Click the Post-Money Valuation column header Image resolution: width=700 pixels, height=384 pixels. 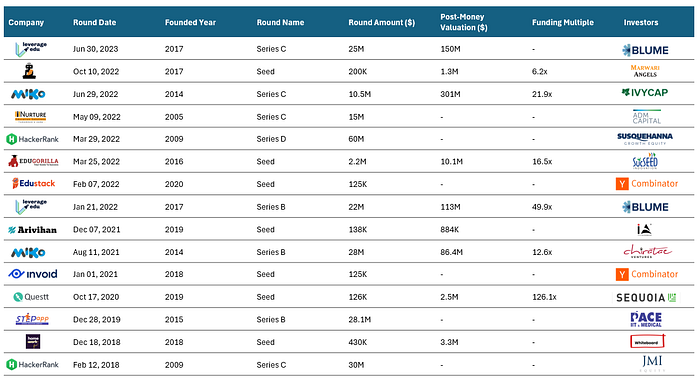464,22
